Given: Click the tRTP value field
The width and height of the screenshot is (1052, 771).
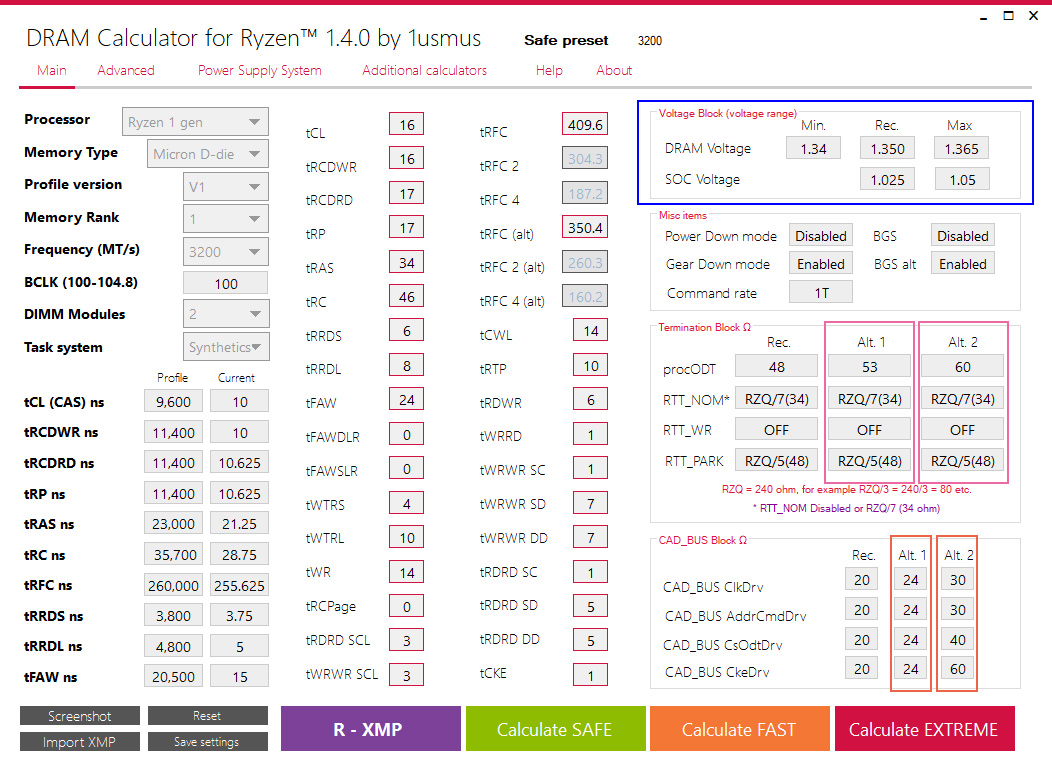Looking at the screenshot, I should tap(590, 366).
